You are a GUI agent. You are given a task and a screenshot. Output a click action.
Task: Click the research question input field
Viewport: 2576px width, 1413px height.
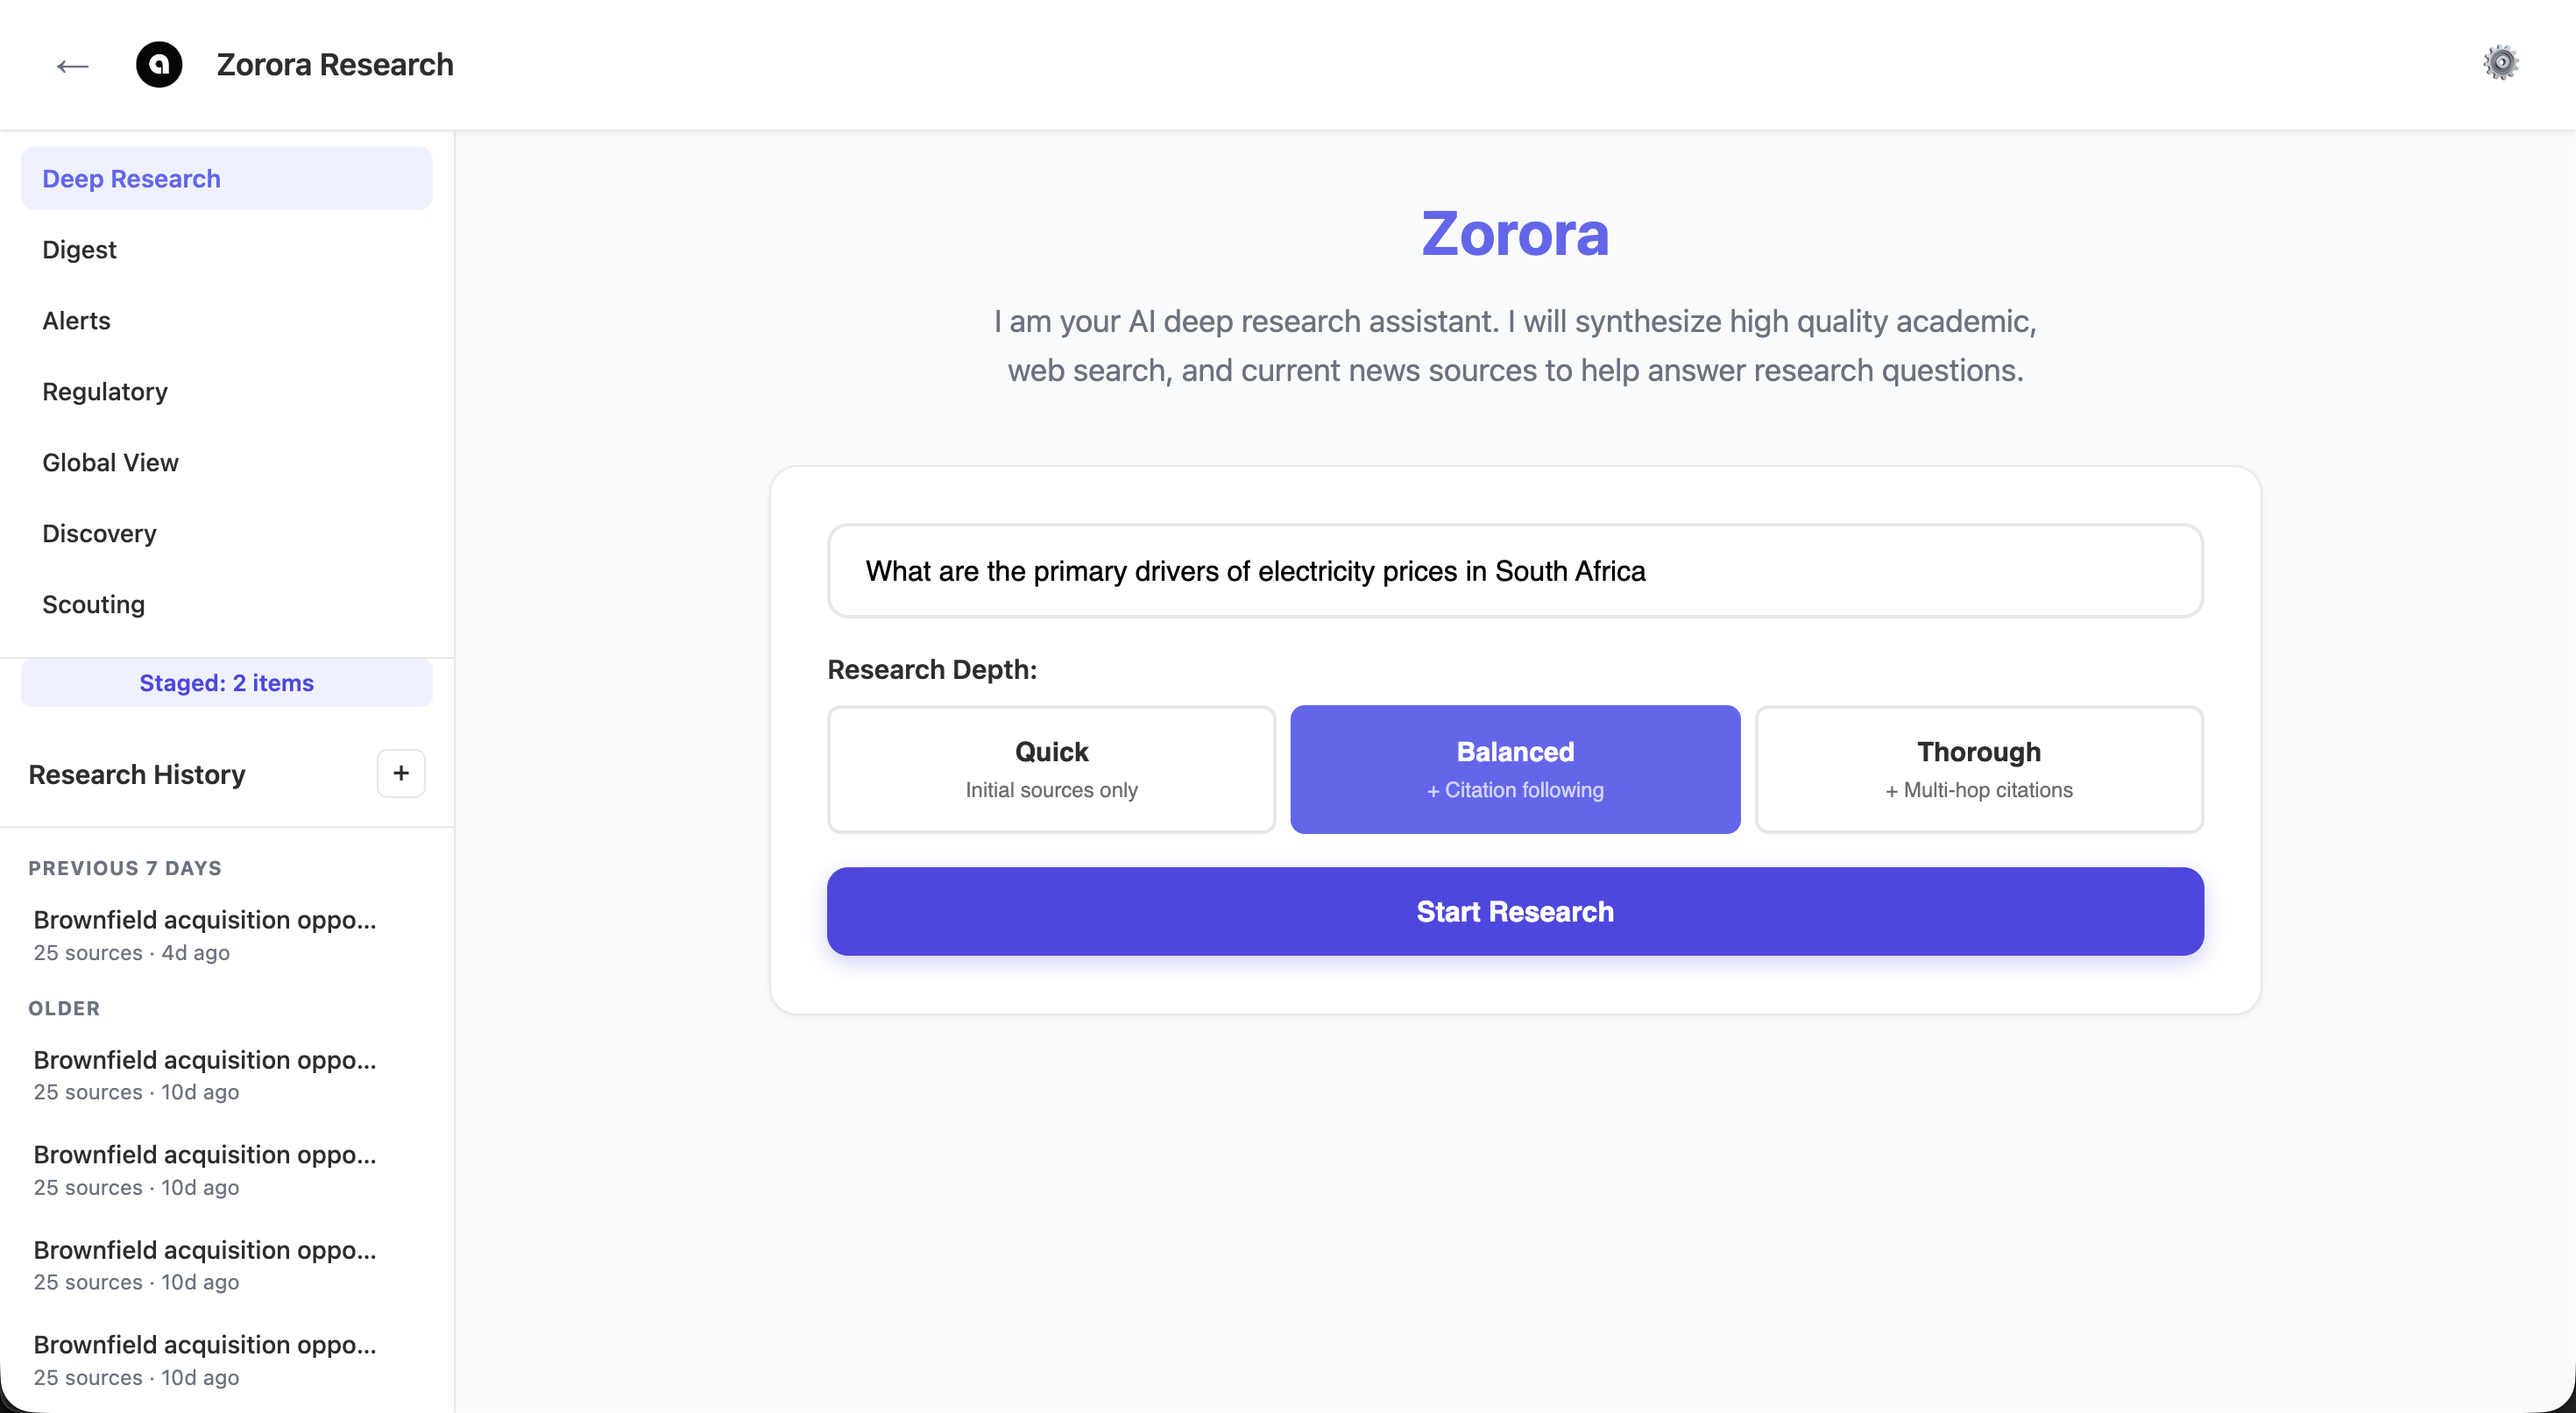click(1514, 571)
